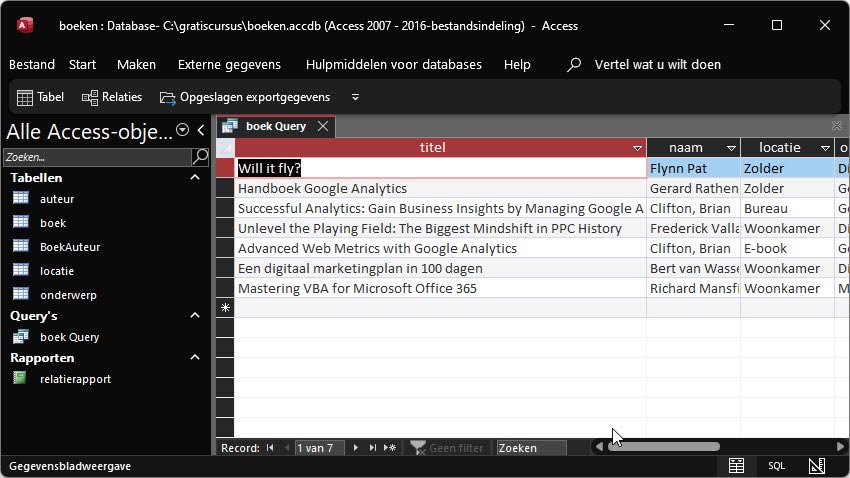Screen dimensions: 850x478
Task: Select the E-book location cell
Action: point(787,248)
